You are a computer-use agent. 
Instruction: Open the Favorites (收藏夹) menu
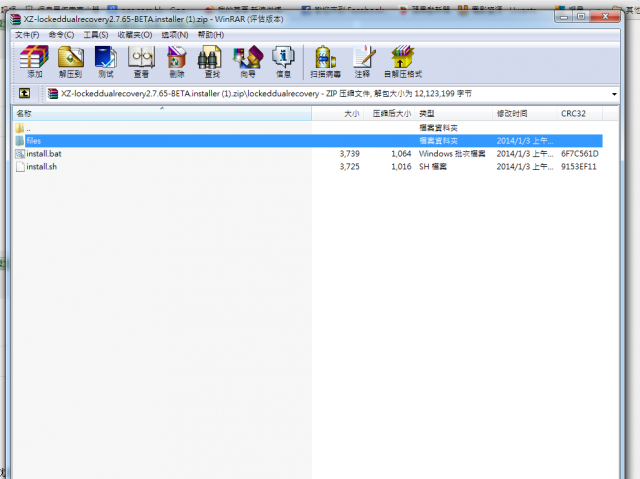point(135,35)
